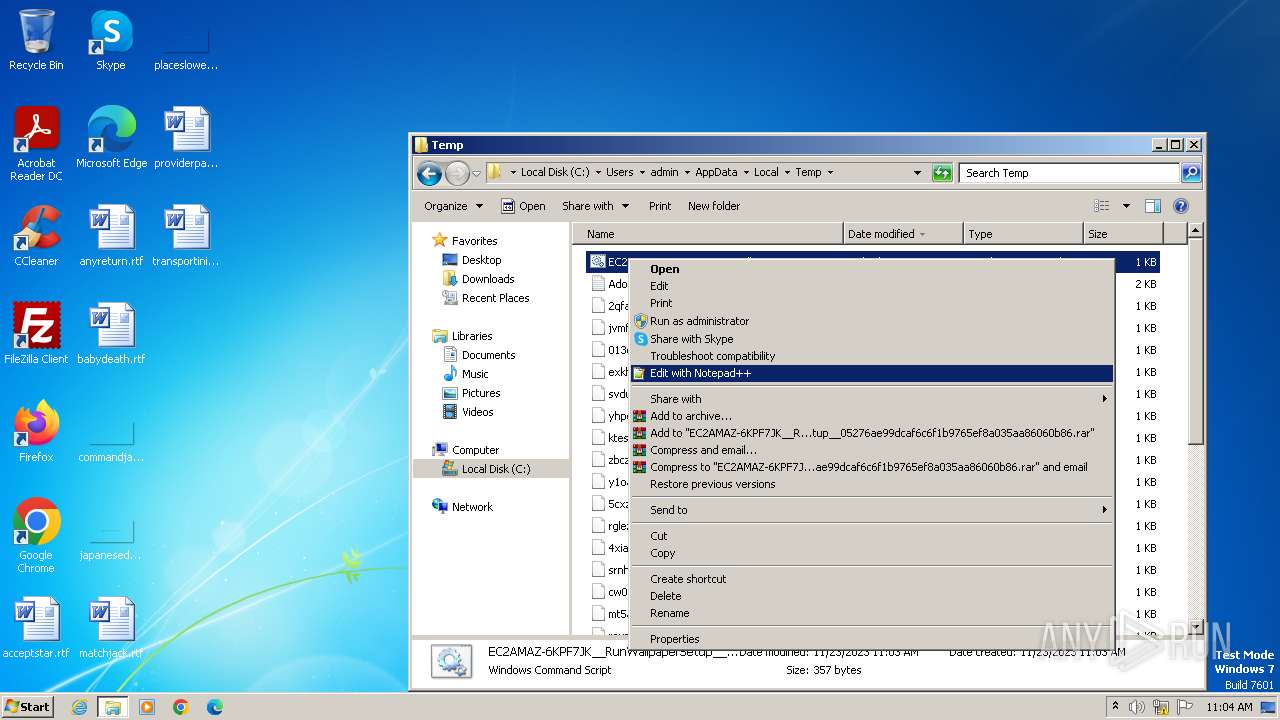Click the volume icon in system tray
The image size is (1280, 720).
[x=1137, y=707]
